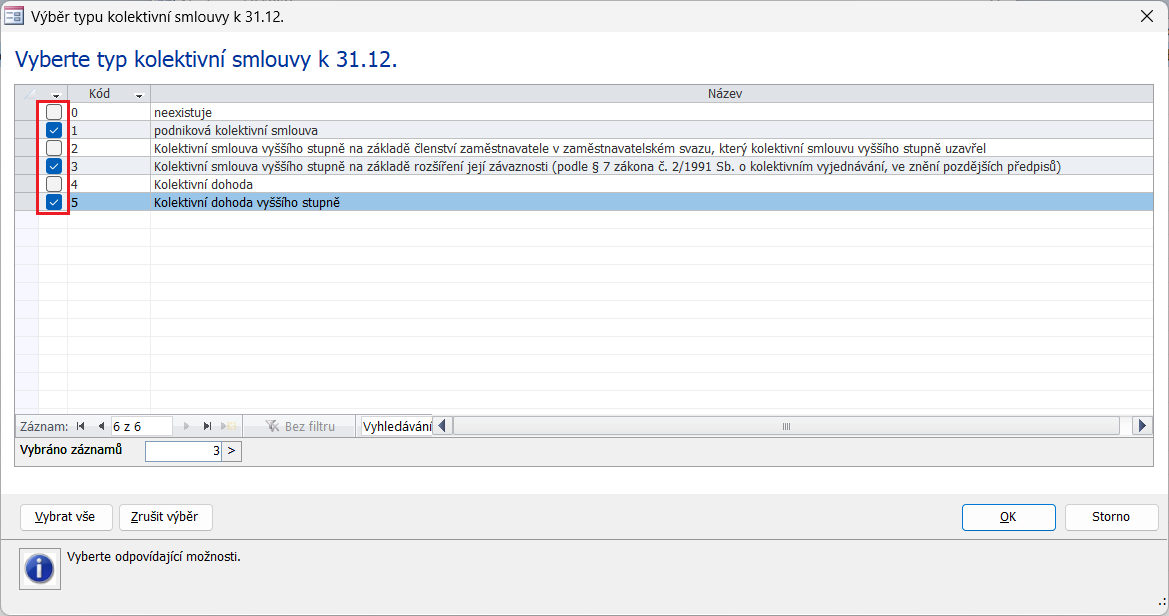1169x616 pixels.
Task: Click the Název column header
Action: [652, 94]
